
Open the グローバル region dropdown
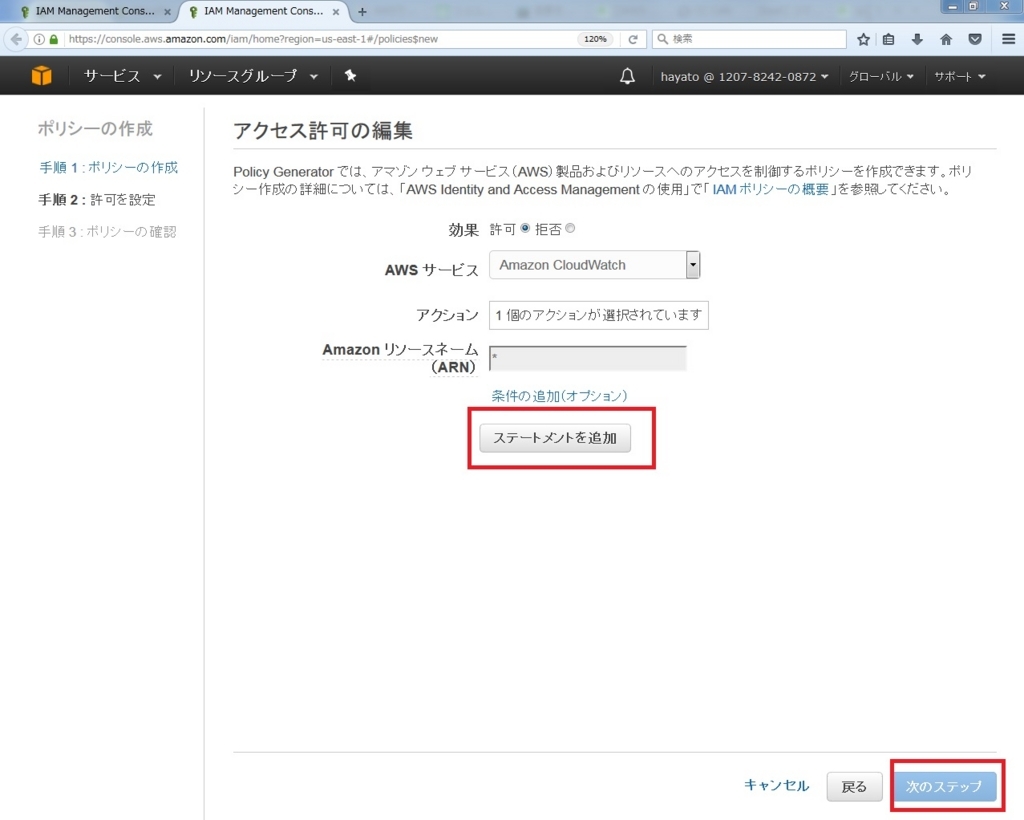click(x=881, y=76)
